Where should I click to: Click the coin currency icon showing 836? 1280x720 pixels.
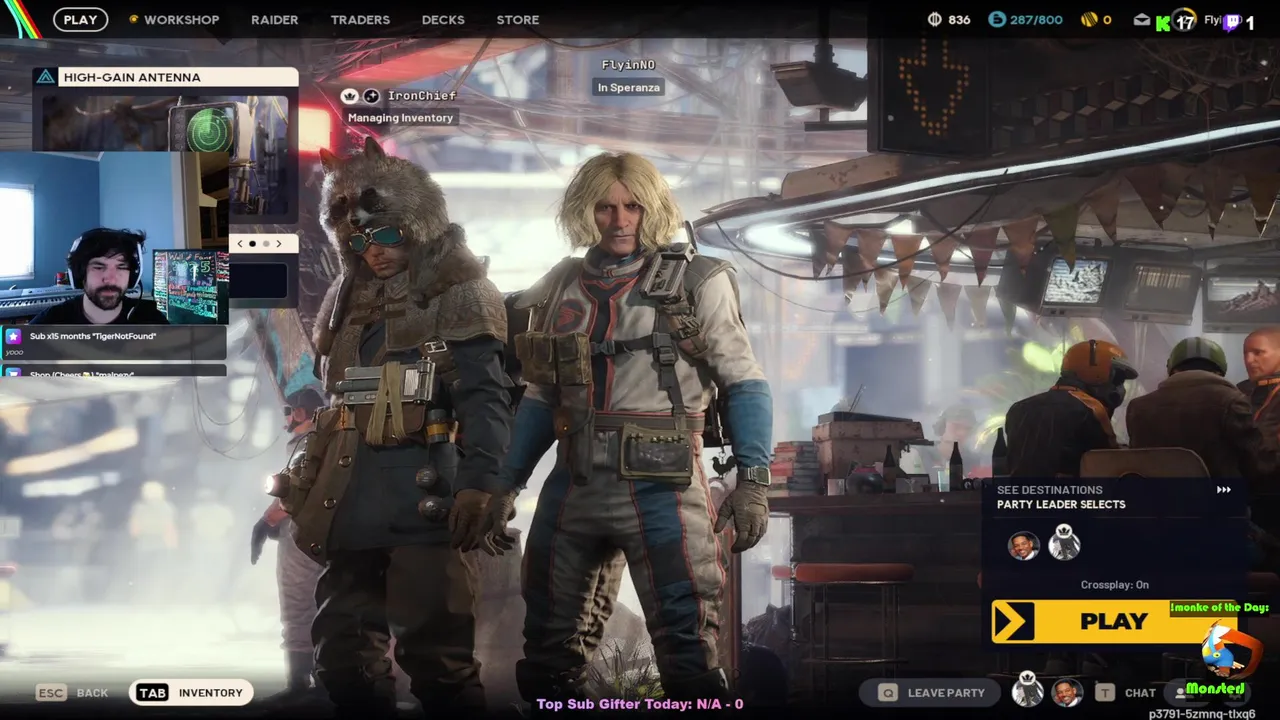(935, 19)
